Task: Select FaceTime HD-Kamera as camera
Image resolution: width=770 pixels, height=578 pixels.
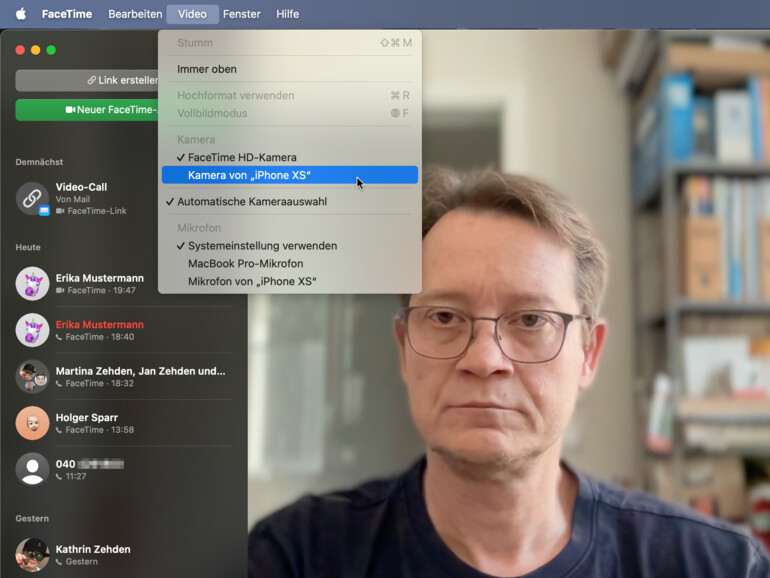Action: pyautogui.click(x=290, y=157)
